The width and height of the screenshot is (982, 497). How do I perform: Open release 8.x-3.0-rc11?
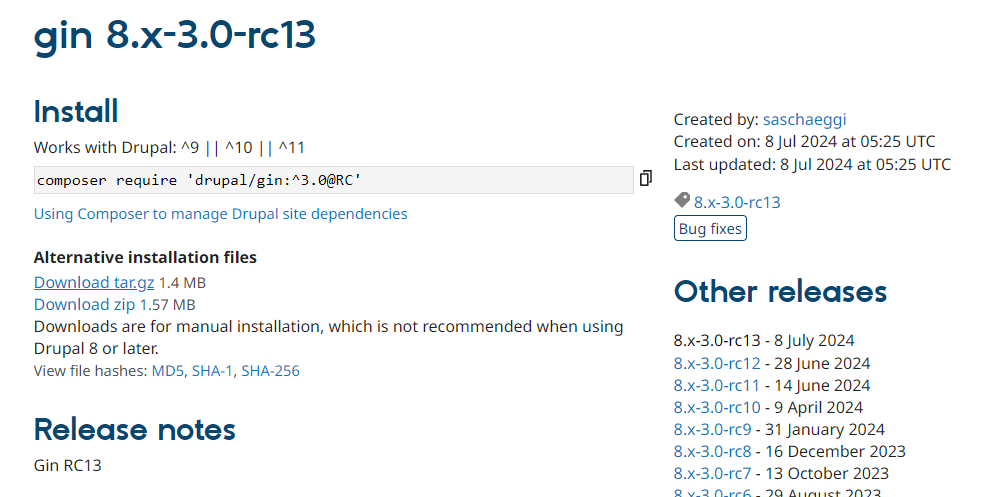(x=716, y=386)
